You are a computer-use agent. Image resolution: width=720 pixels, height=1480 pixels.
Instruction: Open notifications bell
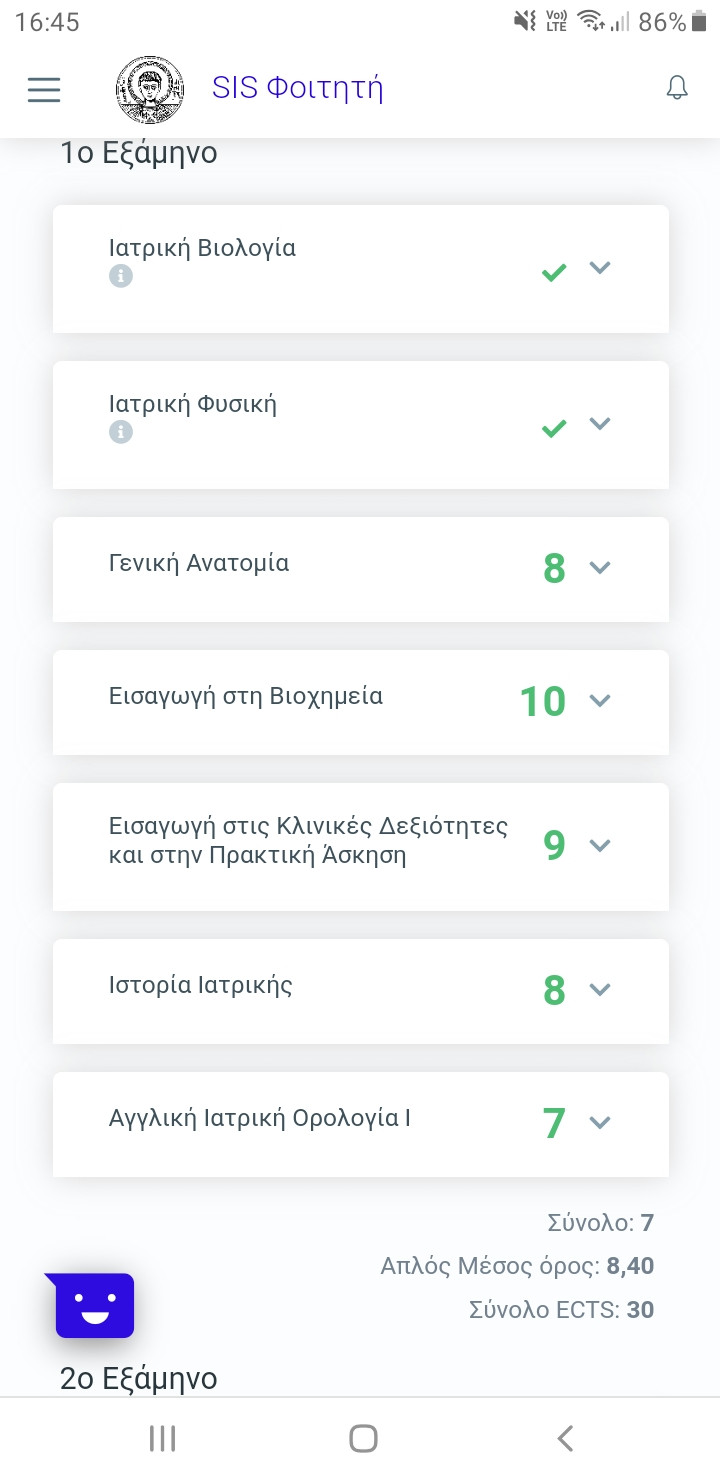point(677,88)
